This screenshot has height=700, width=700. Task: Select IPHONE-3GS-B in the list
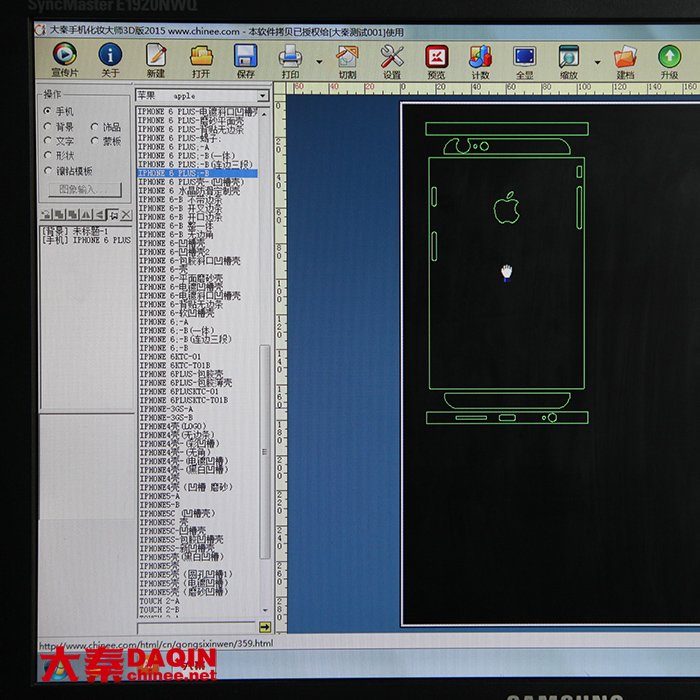tap(166, 418)
